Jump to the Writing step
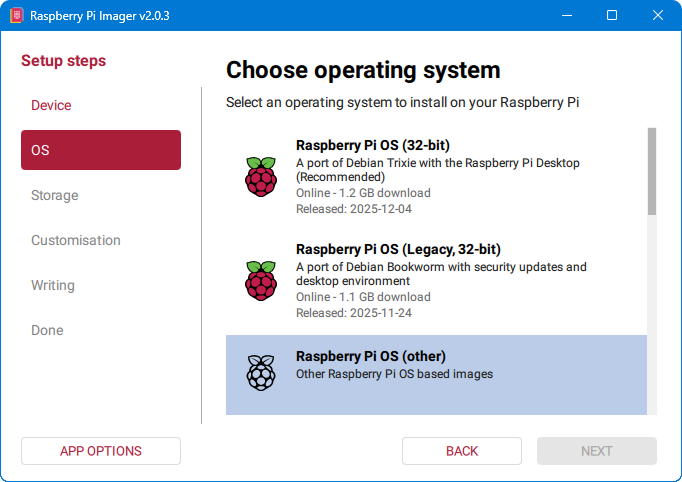Image resolution: width=682 pixels, height=482 pixels. click(53, 285)
